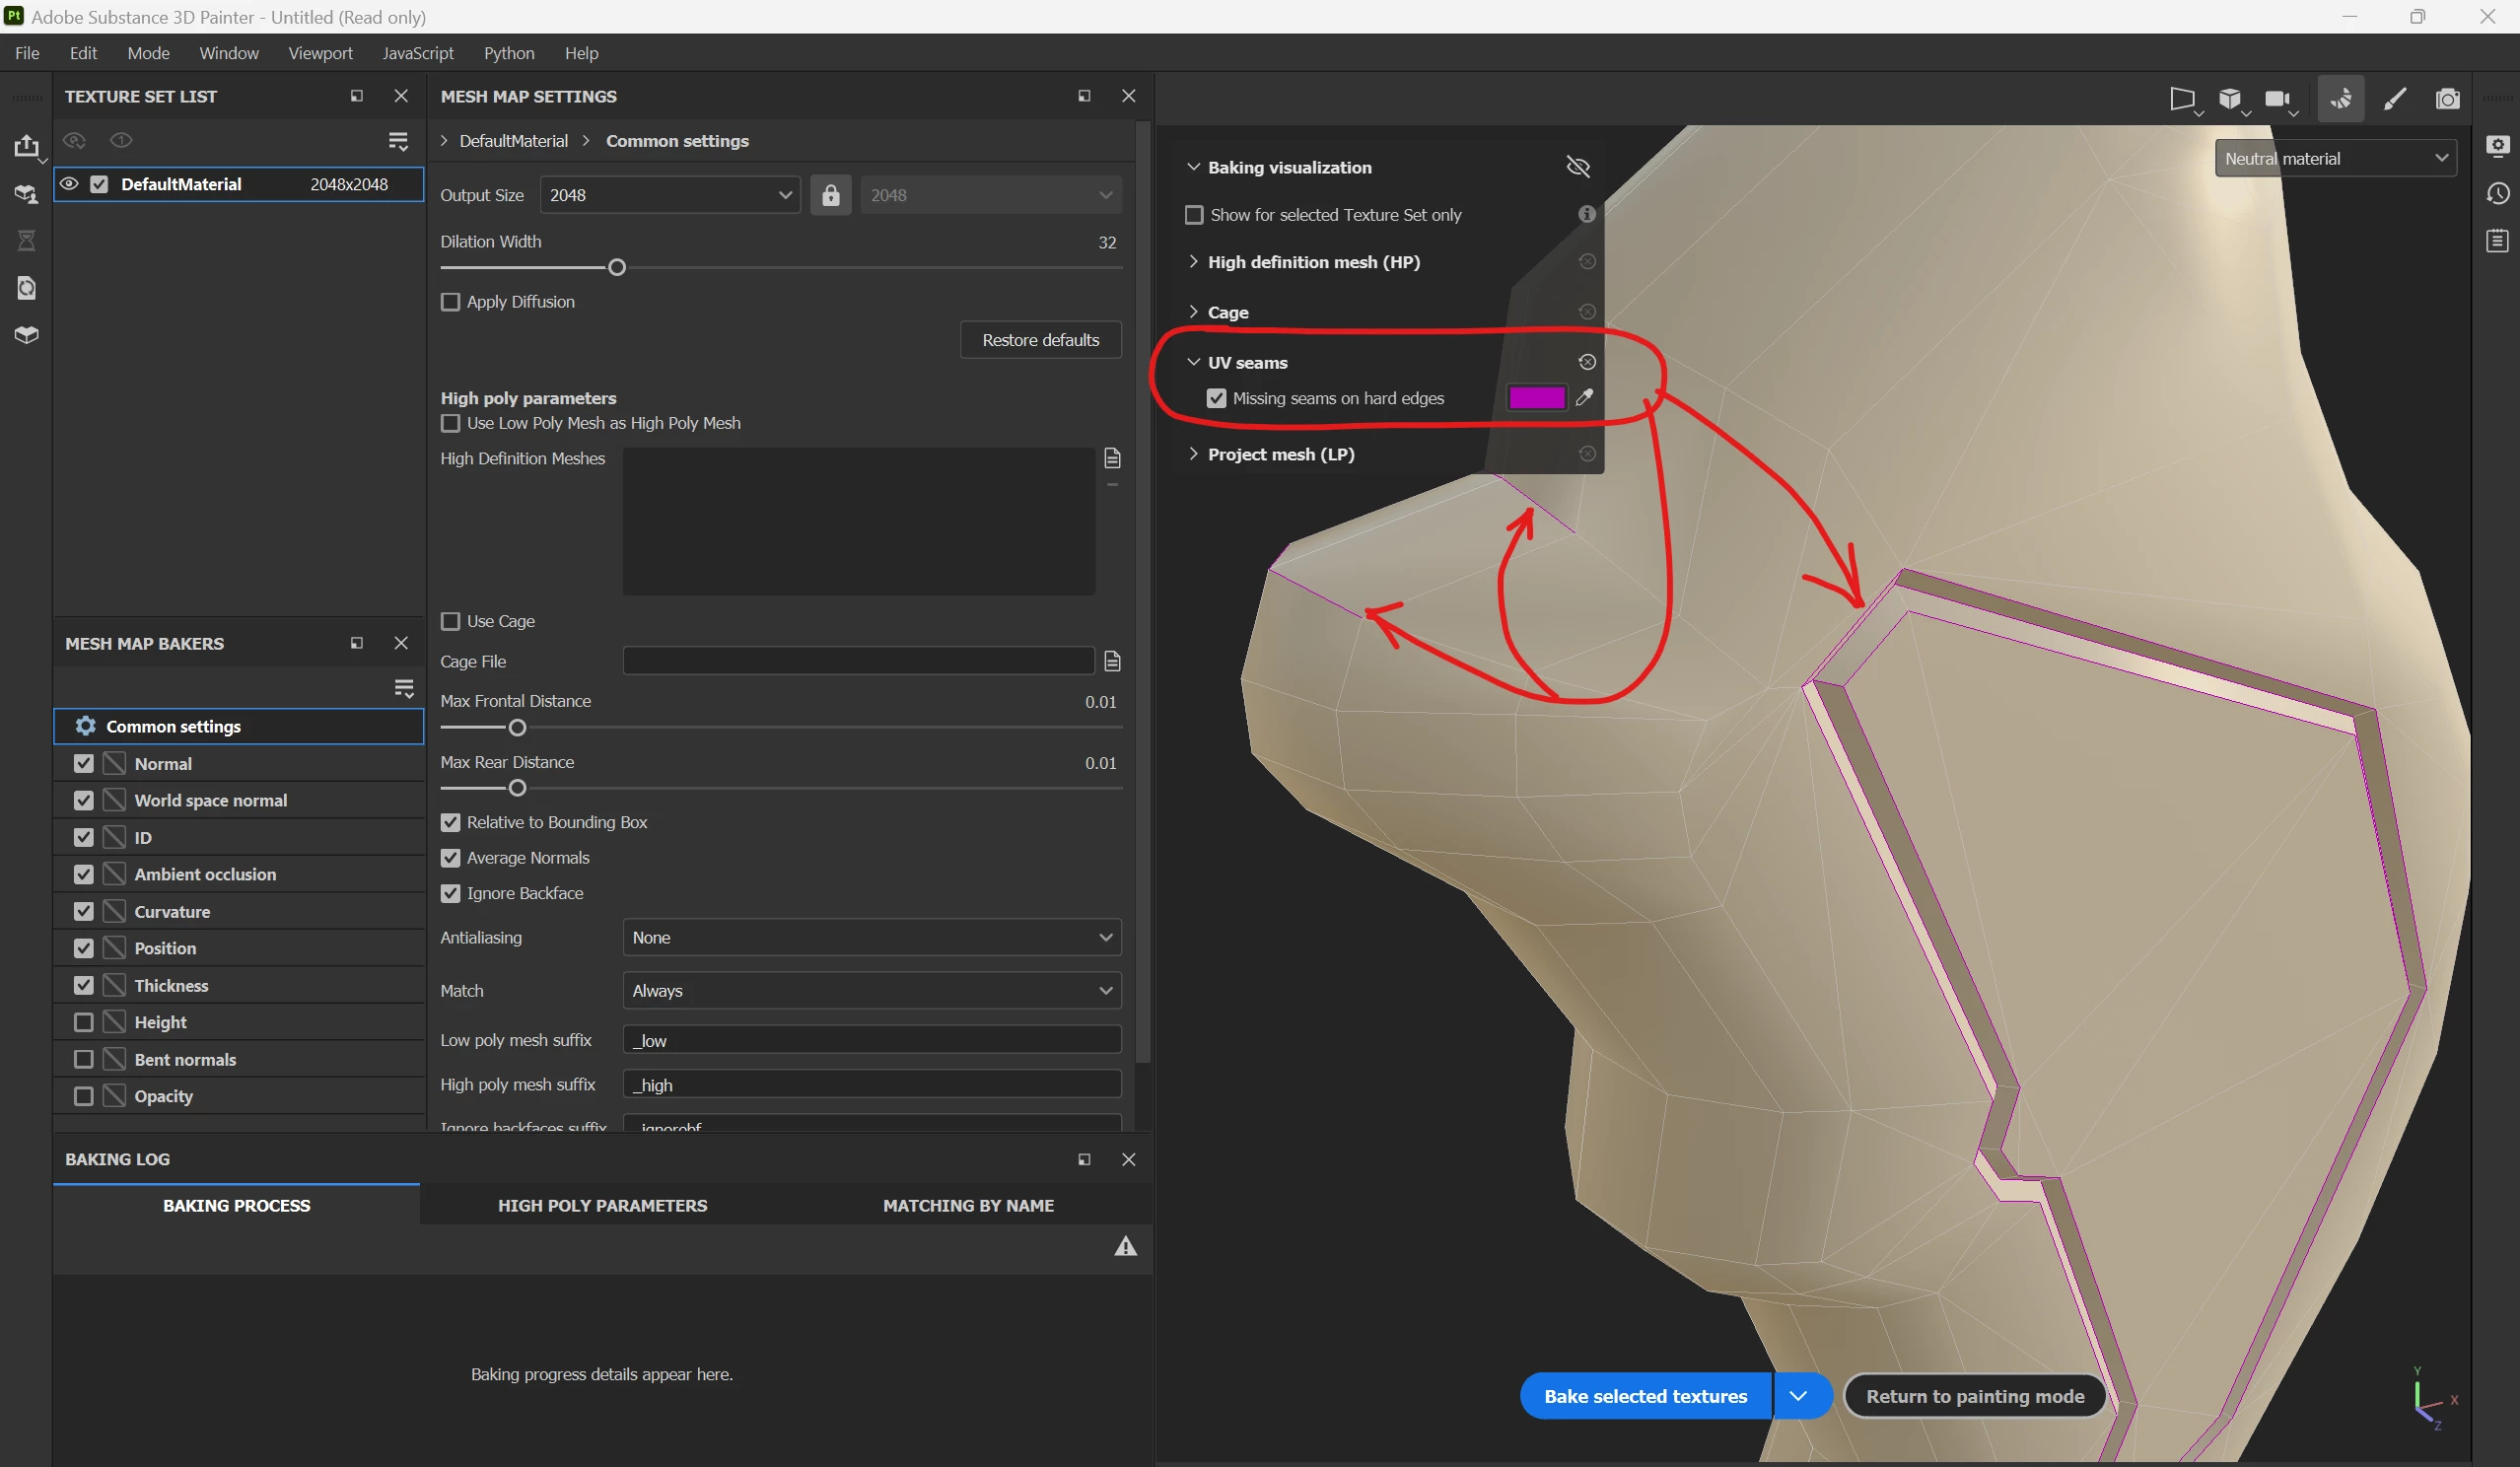
Task: Enable the Apply Diffusion checkbox
Action: 451,302
